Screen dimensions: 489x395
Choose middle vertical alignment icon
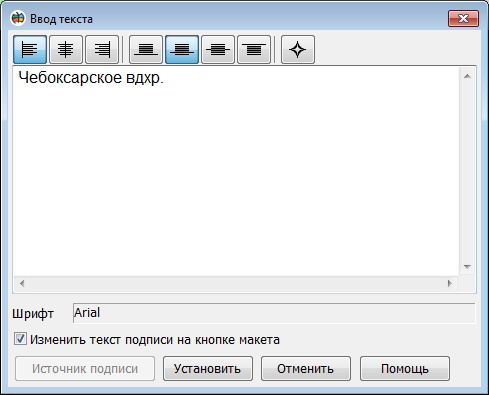[218, 49]
